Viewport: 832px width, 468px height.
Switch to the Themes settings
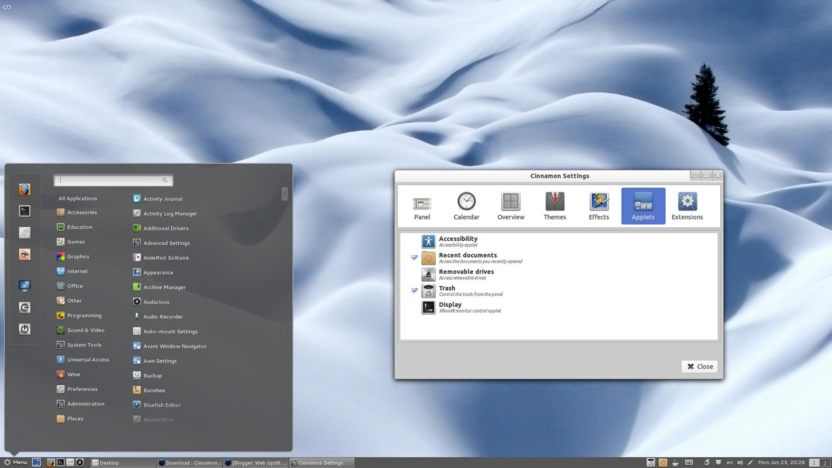(x=554, y=206)
